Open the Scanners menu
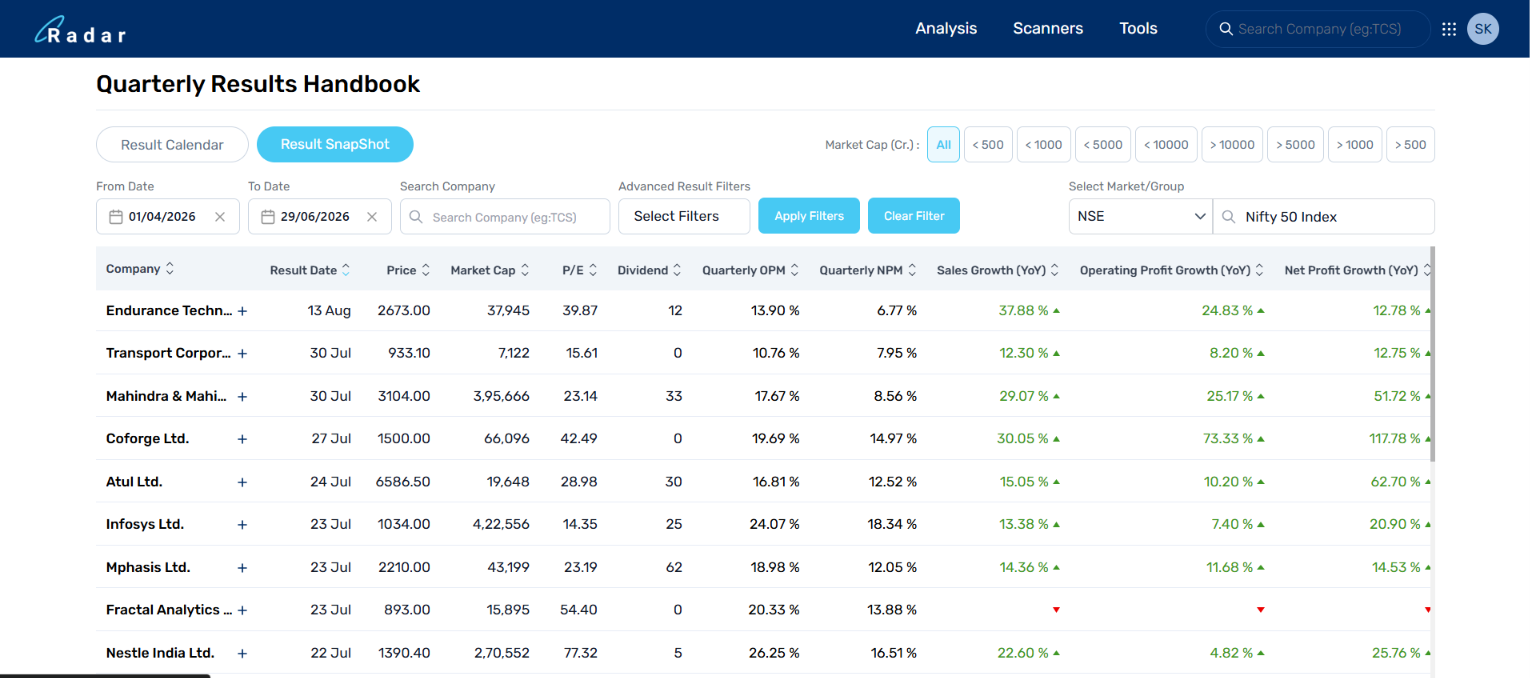This screenshot has width=1530, height=678. click(x=1048, y=29)
